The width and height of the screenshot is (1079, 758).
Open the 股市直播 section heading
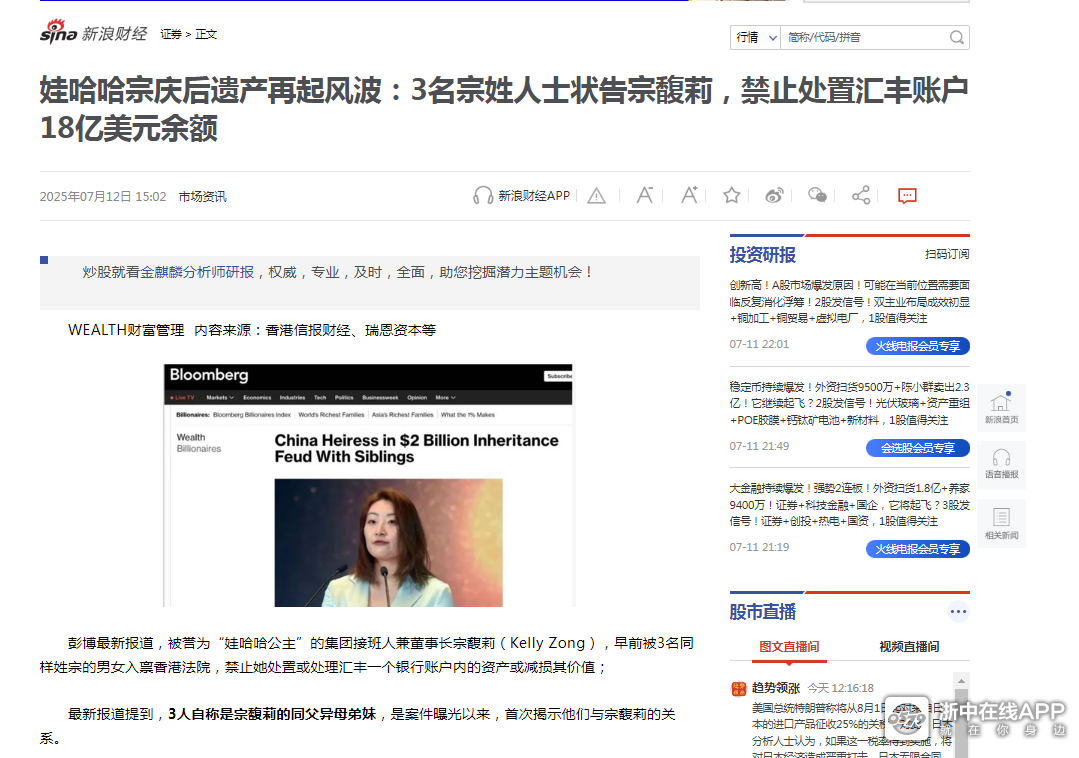[762, 611]
